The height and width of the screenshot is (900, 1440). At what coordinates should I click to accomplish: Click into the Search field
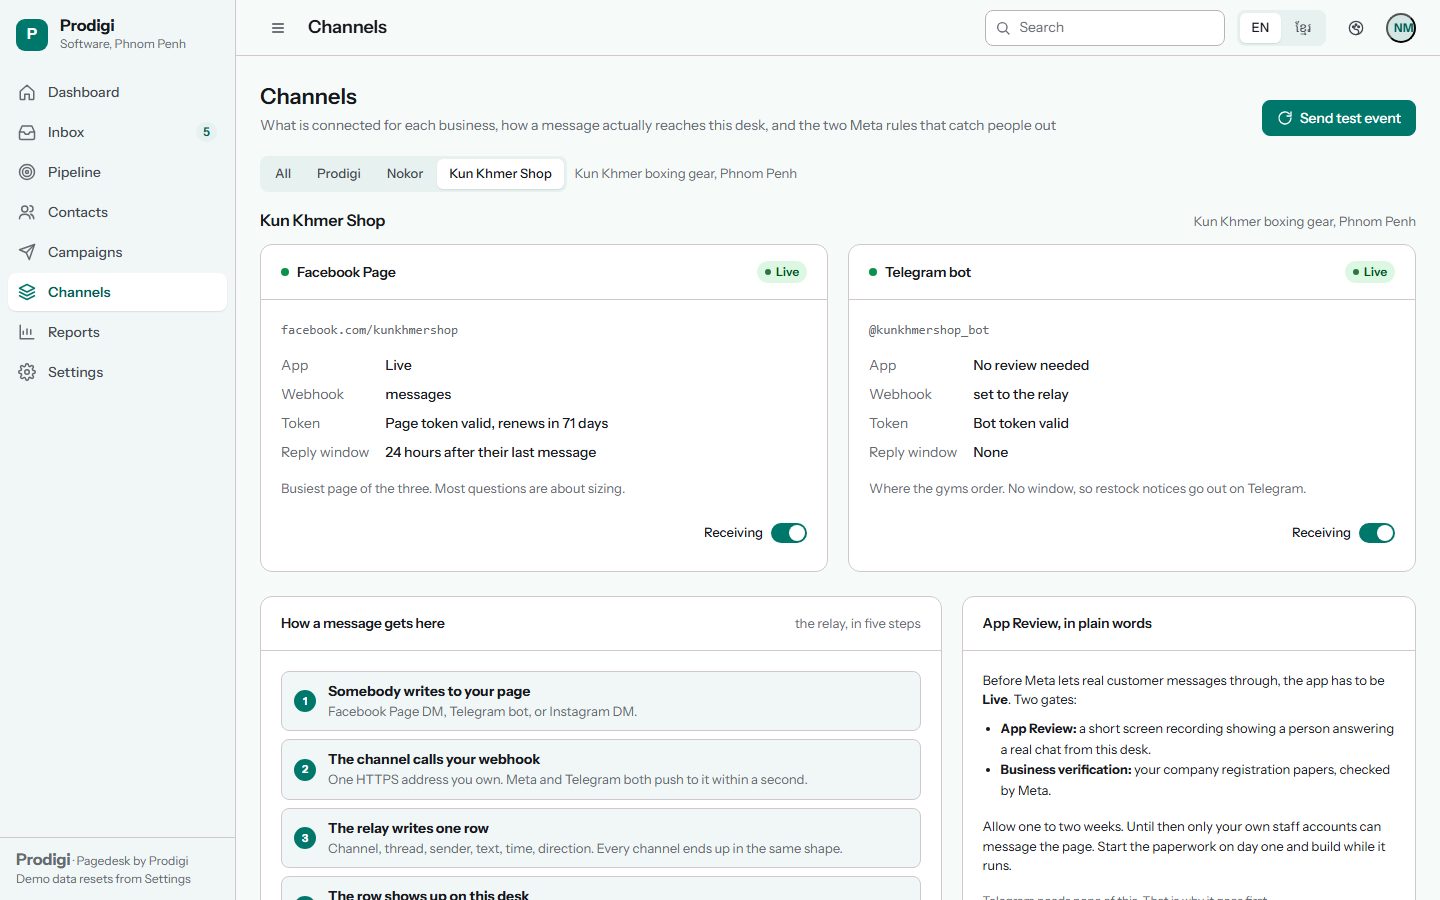point(1105,28)
